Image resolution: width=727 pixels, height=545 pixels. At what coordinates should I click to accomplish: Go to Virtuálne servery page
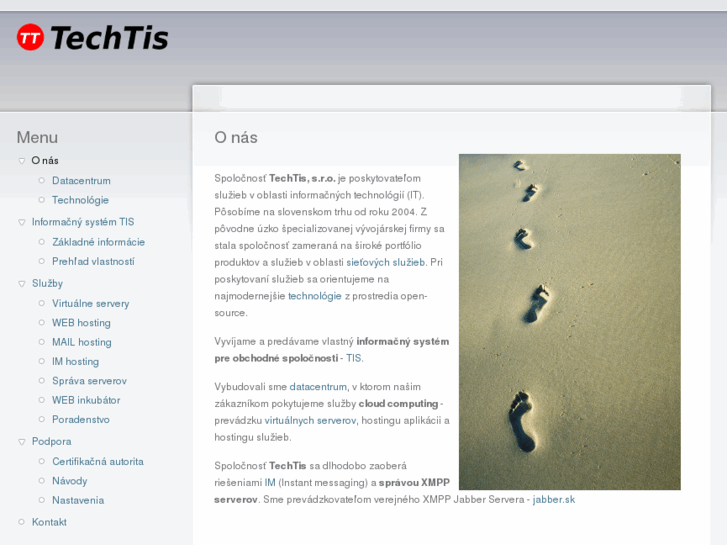90,303
